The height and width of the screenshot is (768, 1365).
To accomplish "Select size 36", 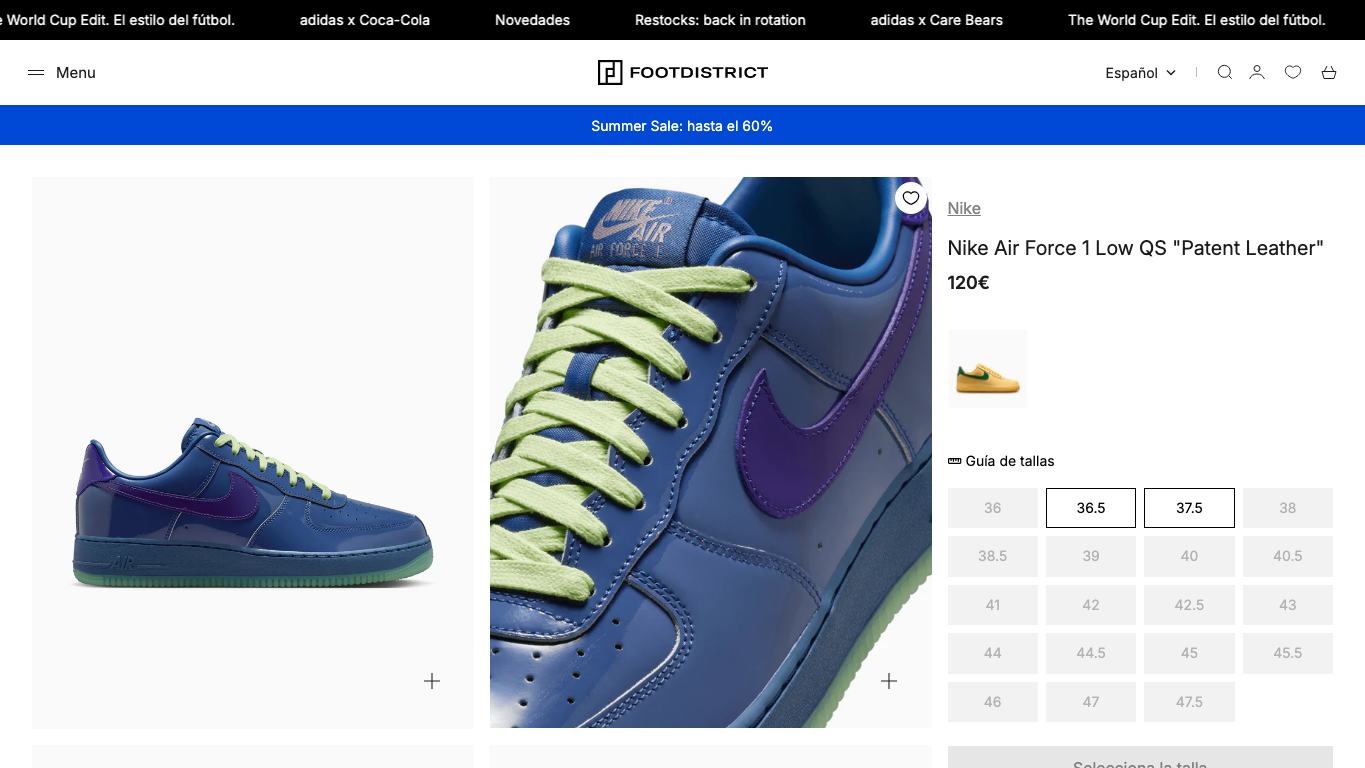I will [992, 508].
